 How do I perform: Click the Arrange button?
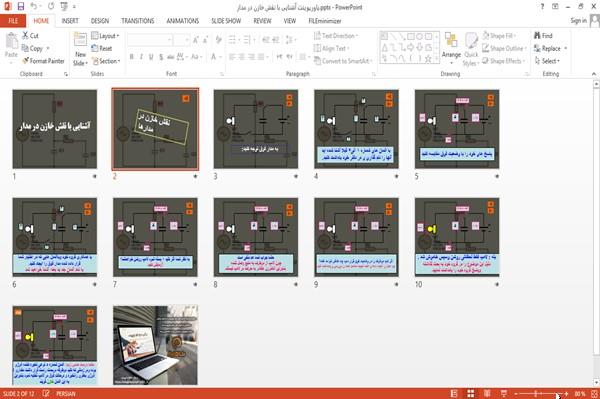click(451, 48)
